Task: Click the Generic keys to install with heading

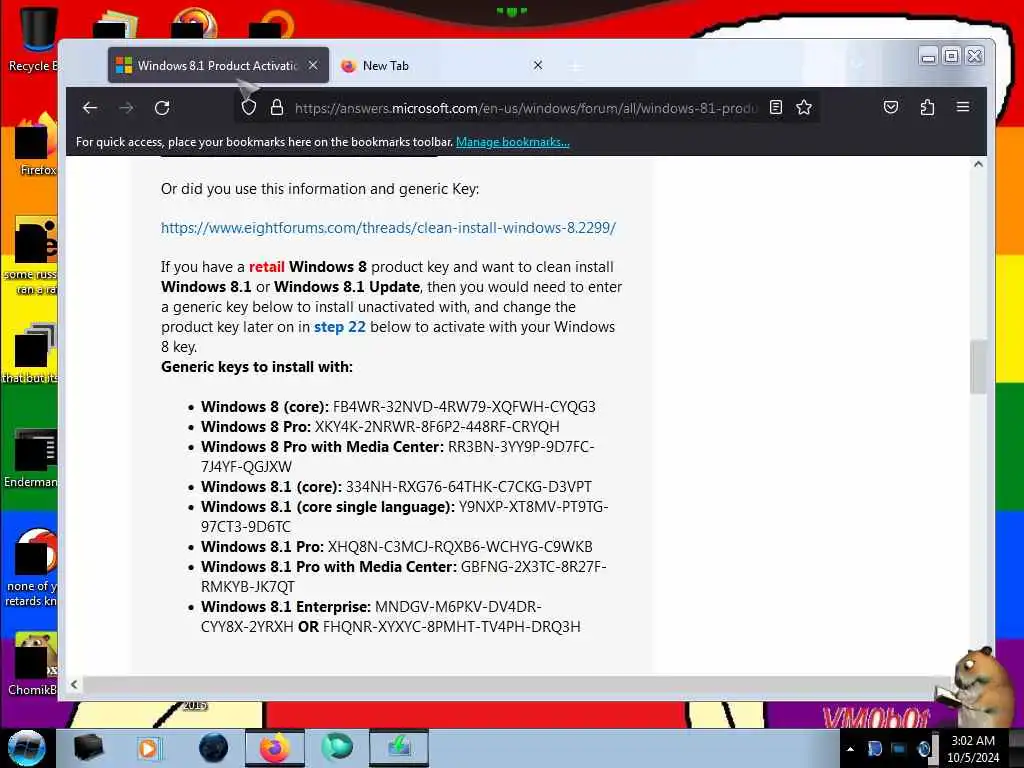Action: click(257, 367)
